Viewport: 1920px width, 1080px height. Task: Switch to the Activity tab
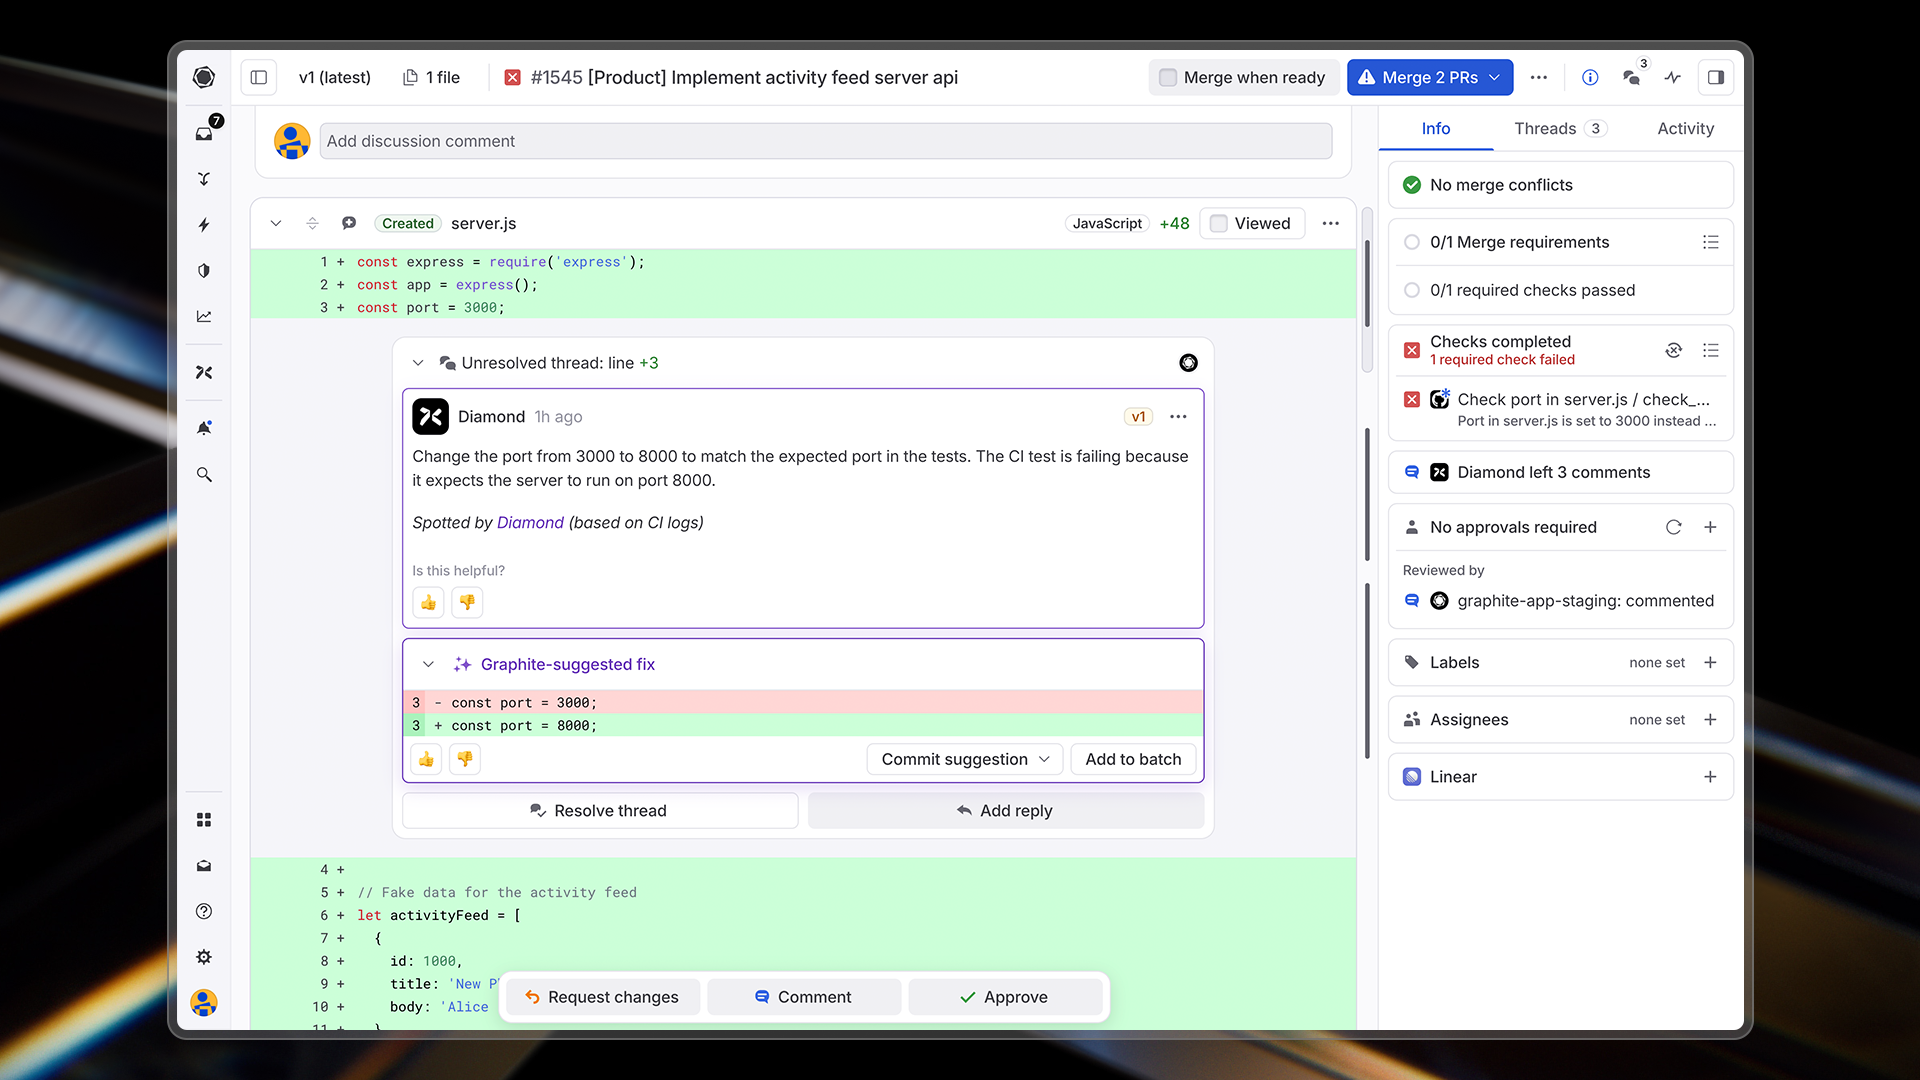pos(1685,128)
